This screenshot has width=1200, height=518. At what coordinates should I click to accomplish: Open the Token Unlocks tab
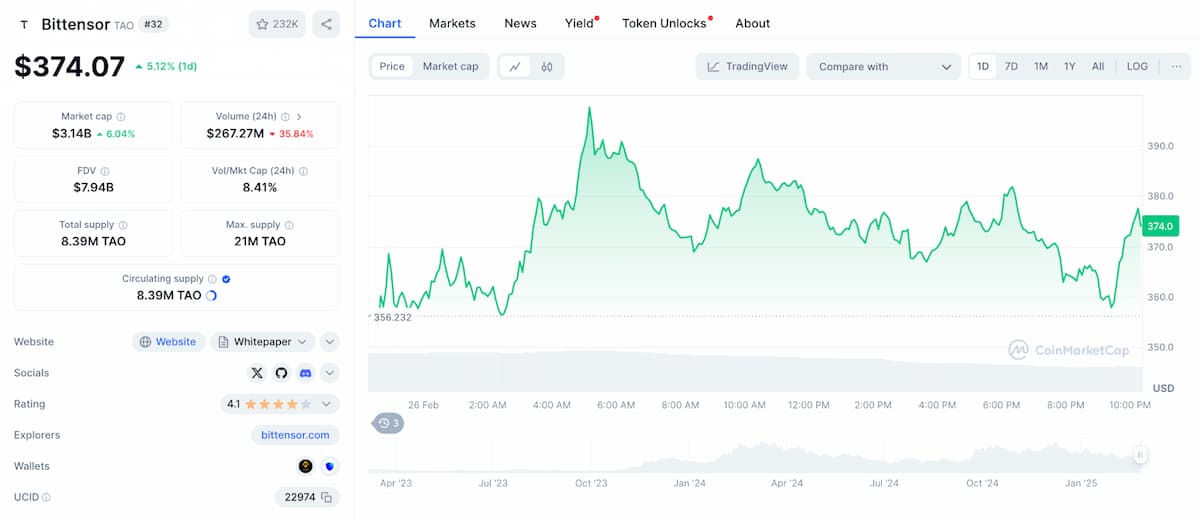664,23
